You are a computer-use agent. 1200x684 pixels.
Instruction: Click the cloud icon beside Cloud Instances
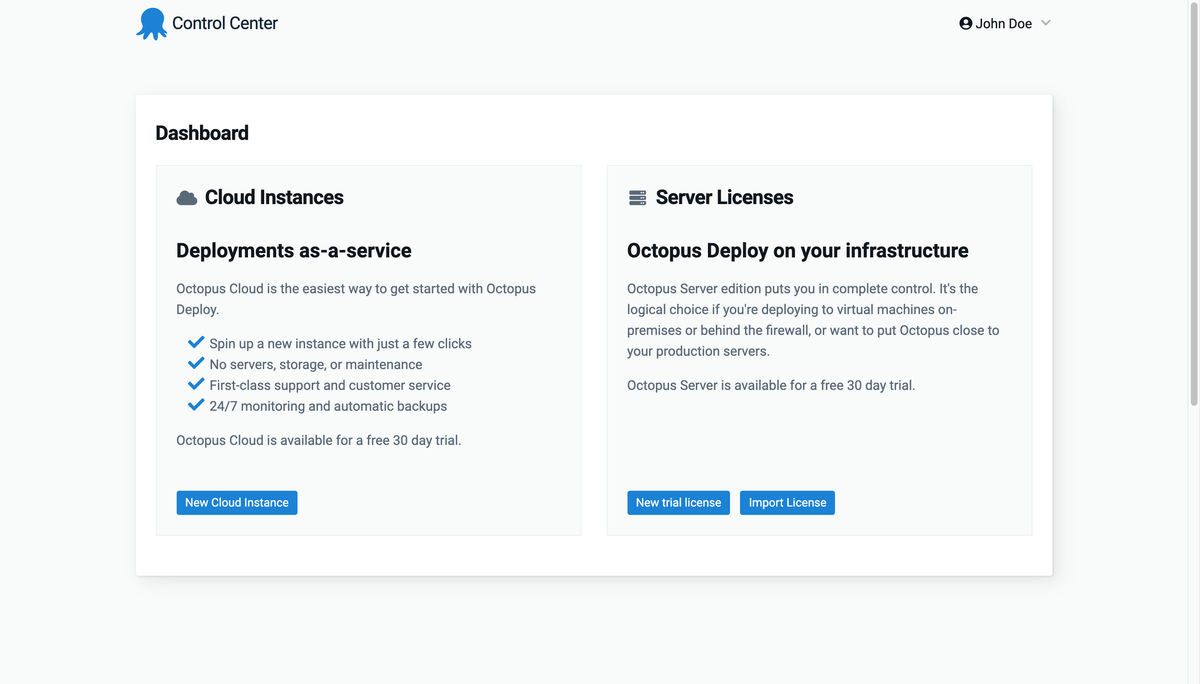pos(186,197)
